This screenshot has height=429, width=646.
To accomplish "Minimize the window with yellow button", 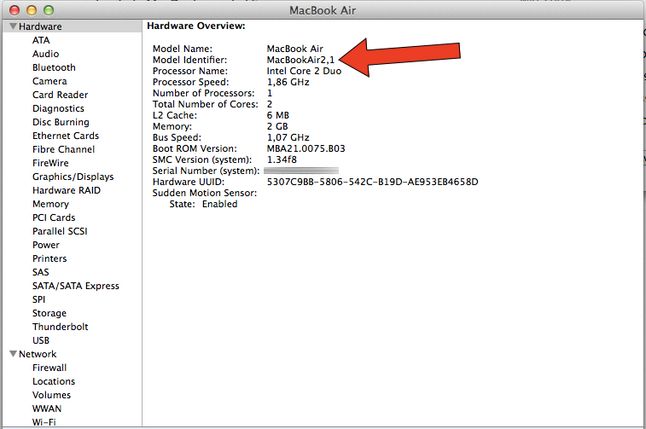I will click(31, 10).
